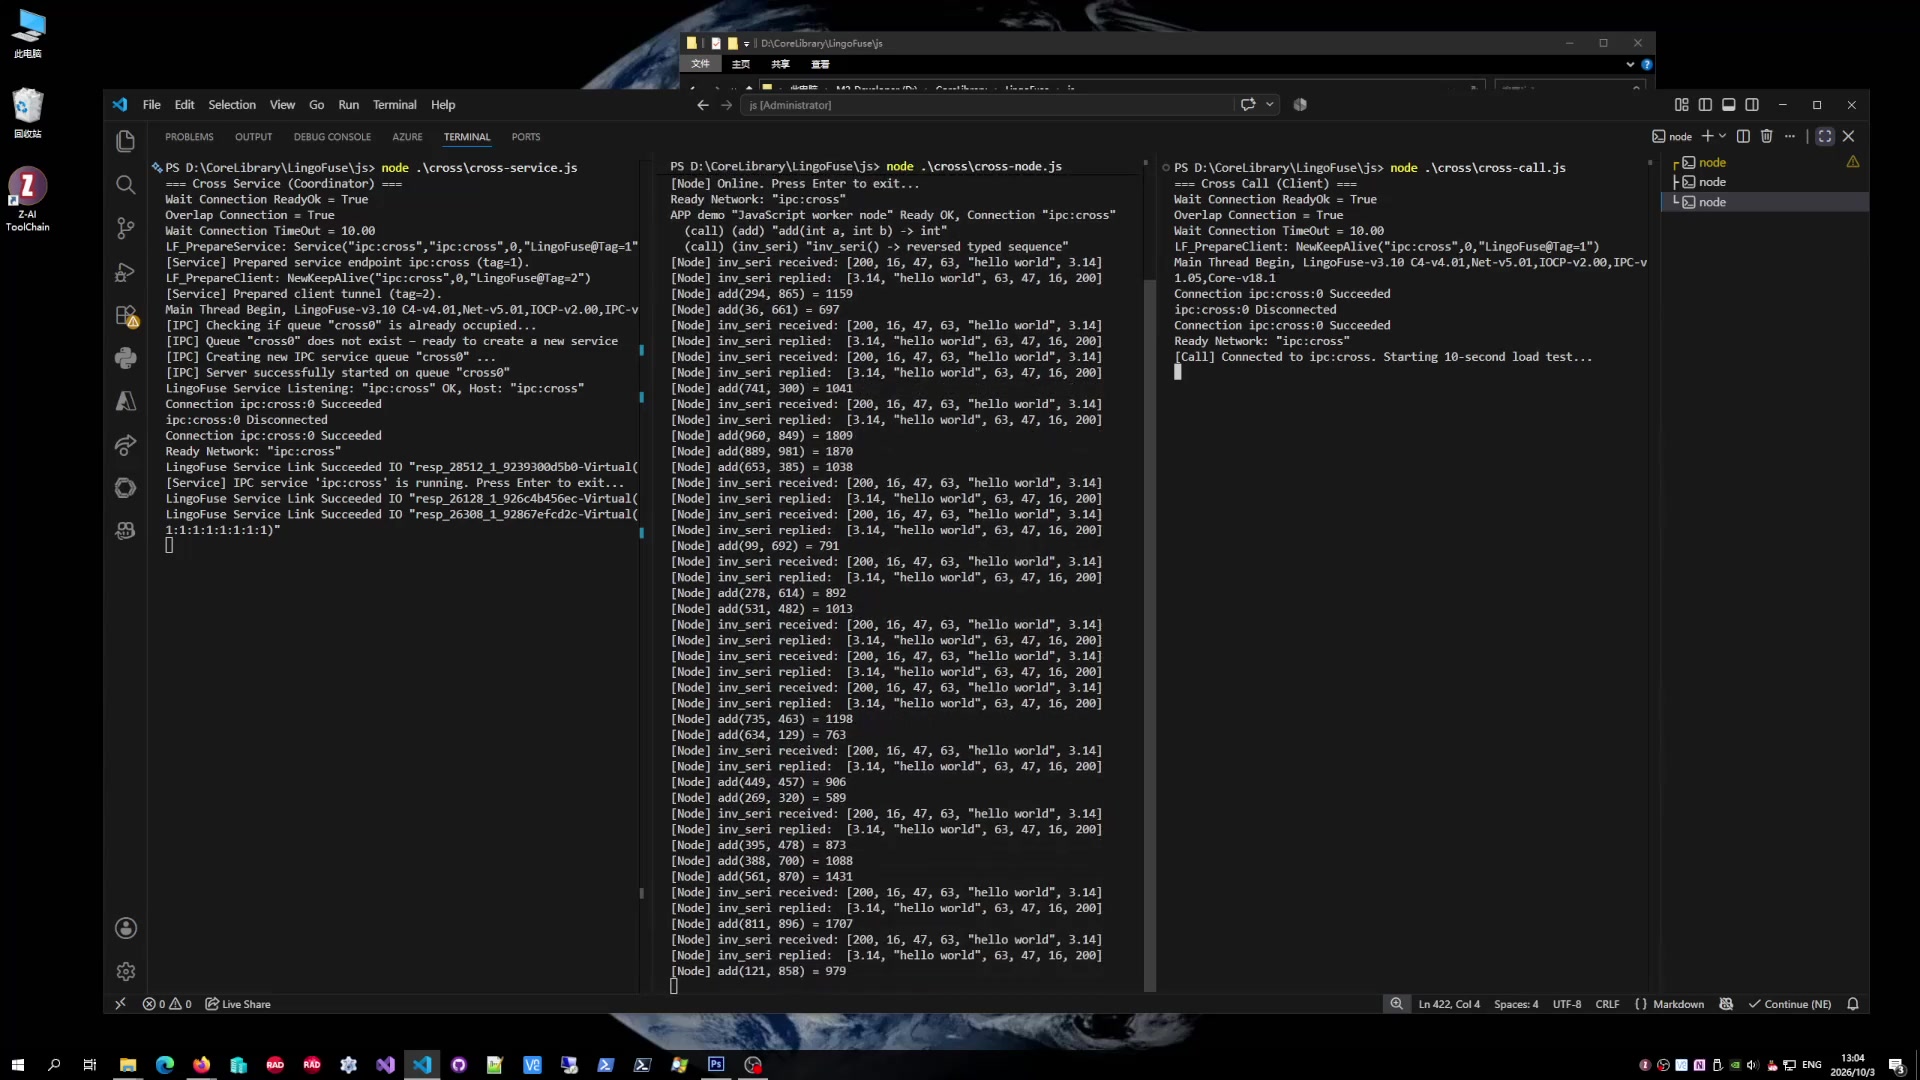1920x1080 pixels.
Task: Open Customize Layout icon in title bar
Action: pos(1681,105)
